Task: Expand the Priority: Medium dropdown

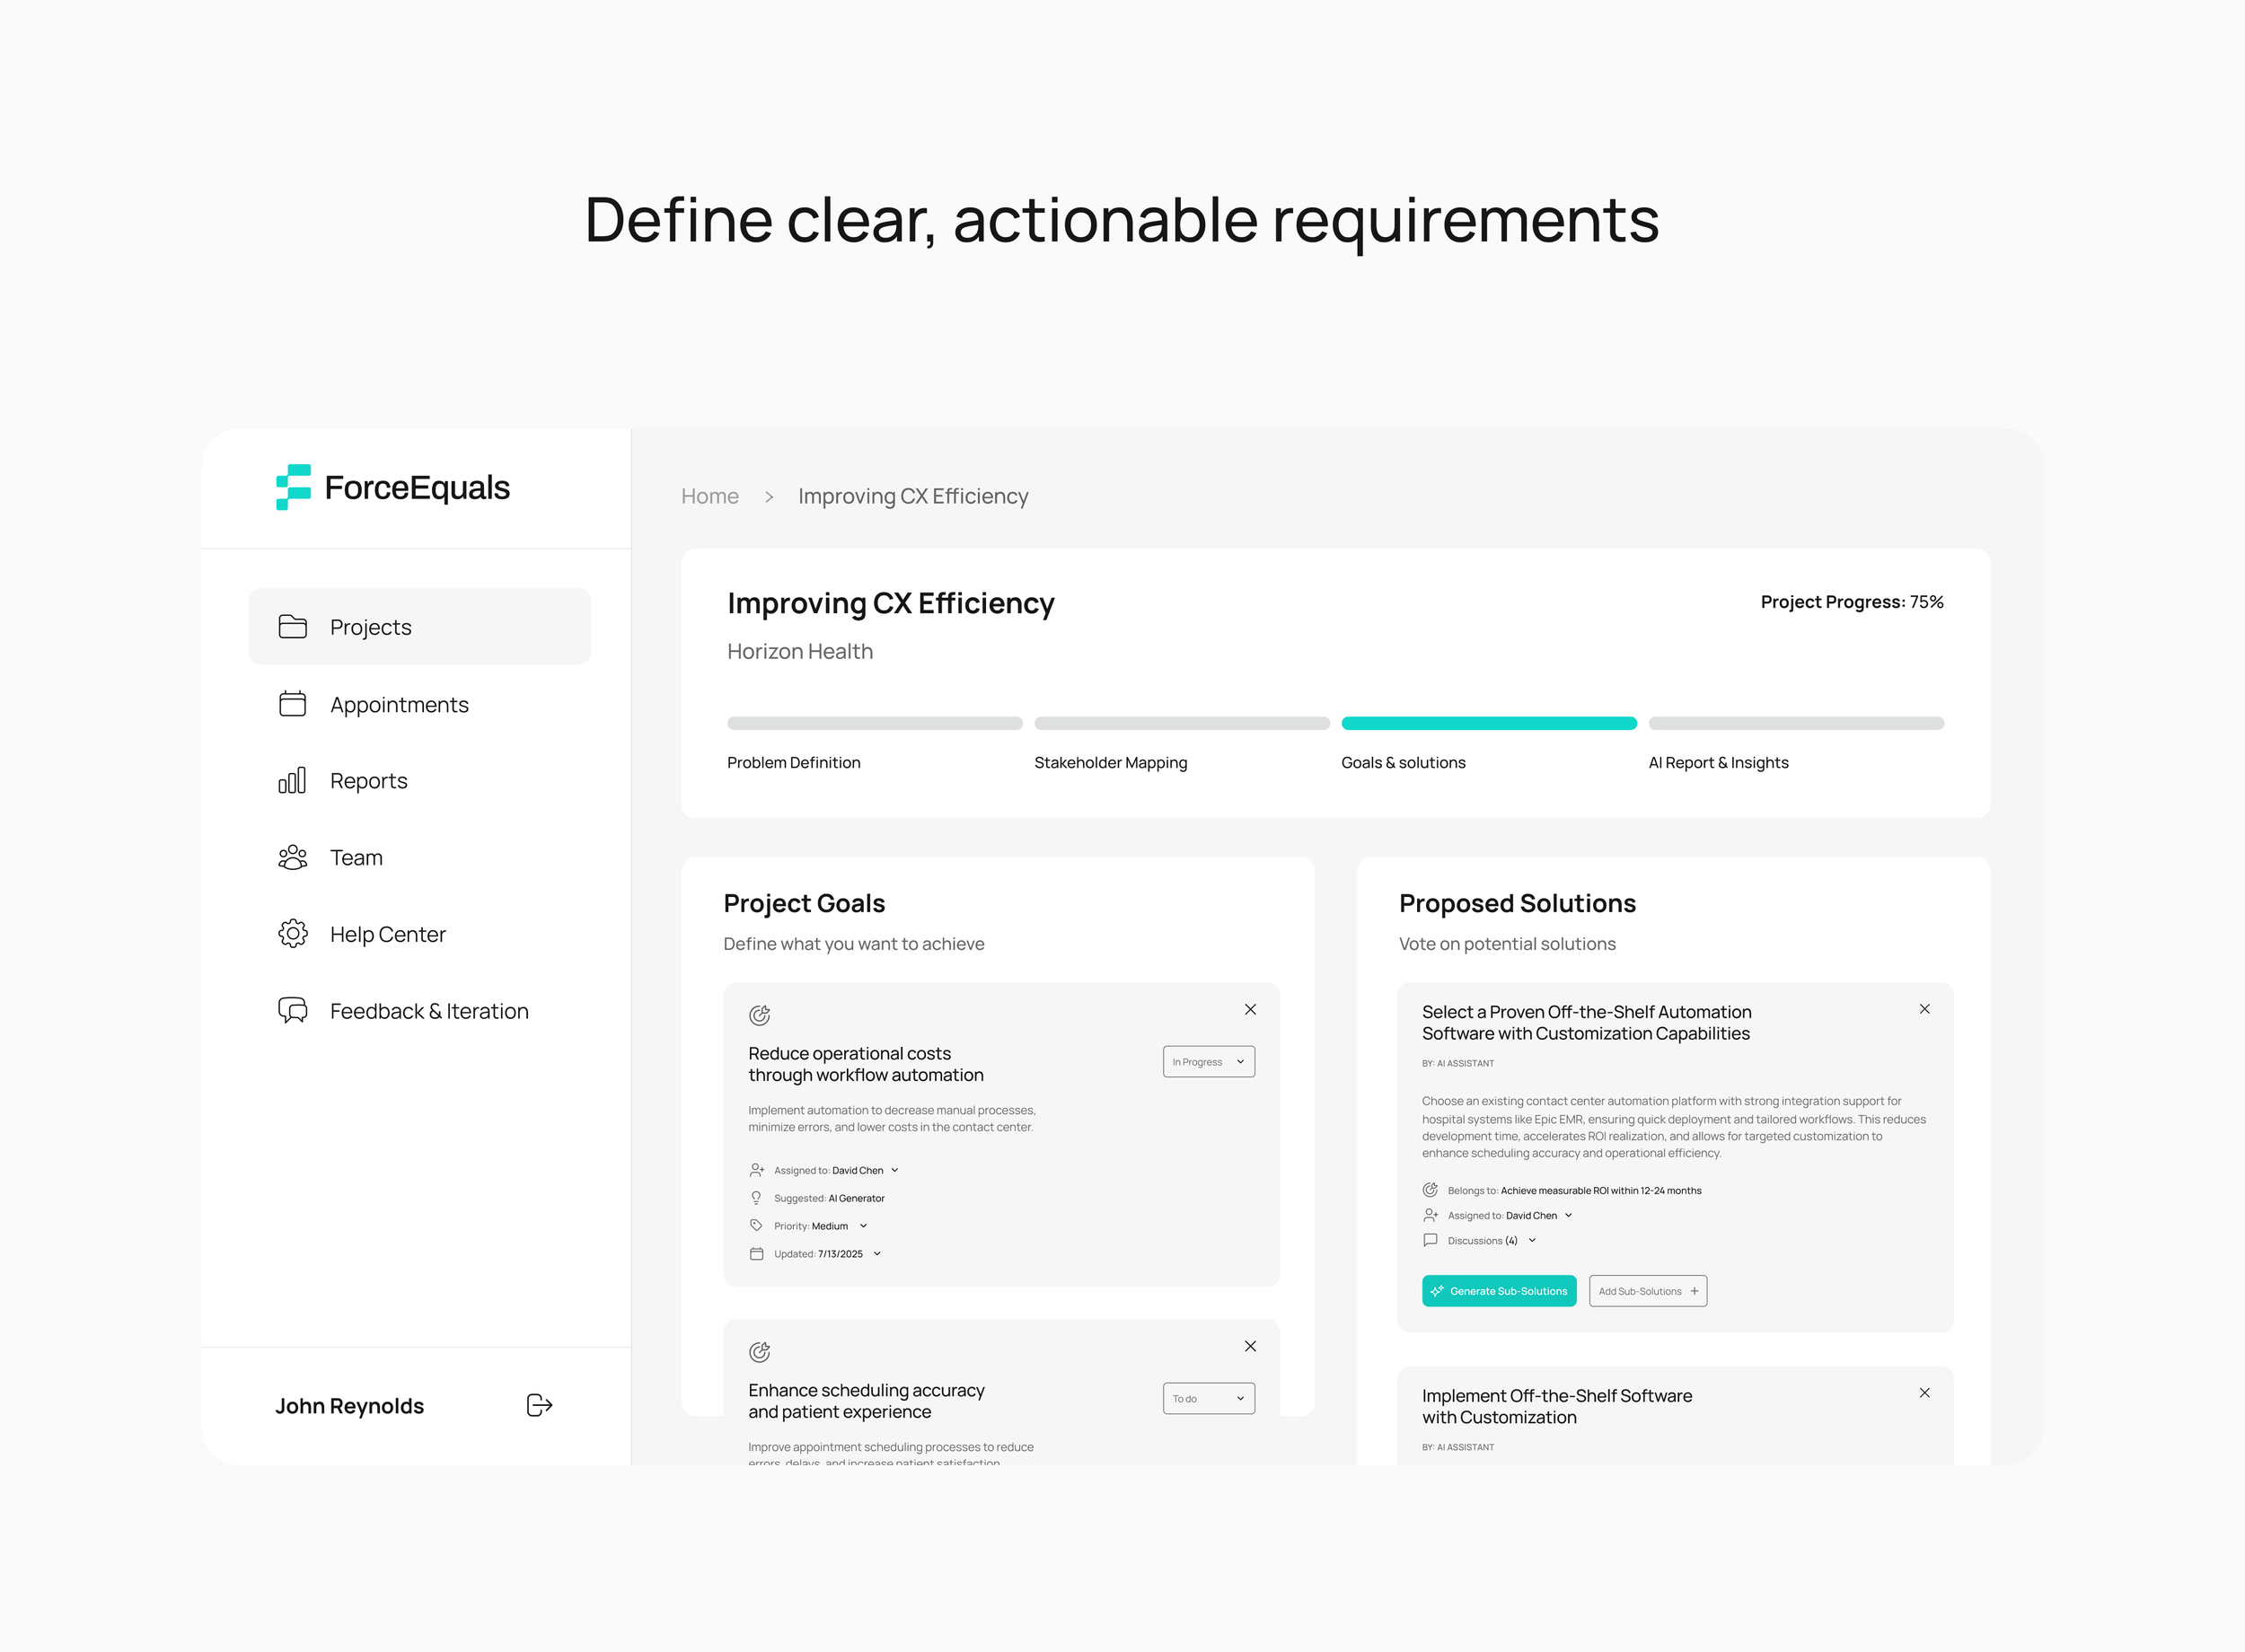Action: click(x=863, y=1226)
